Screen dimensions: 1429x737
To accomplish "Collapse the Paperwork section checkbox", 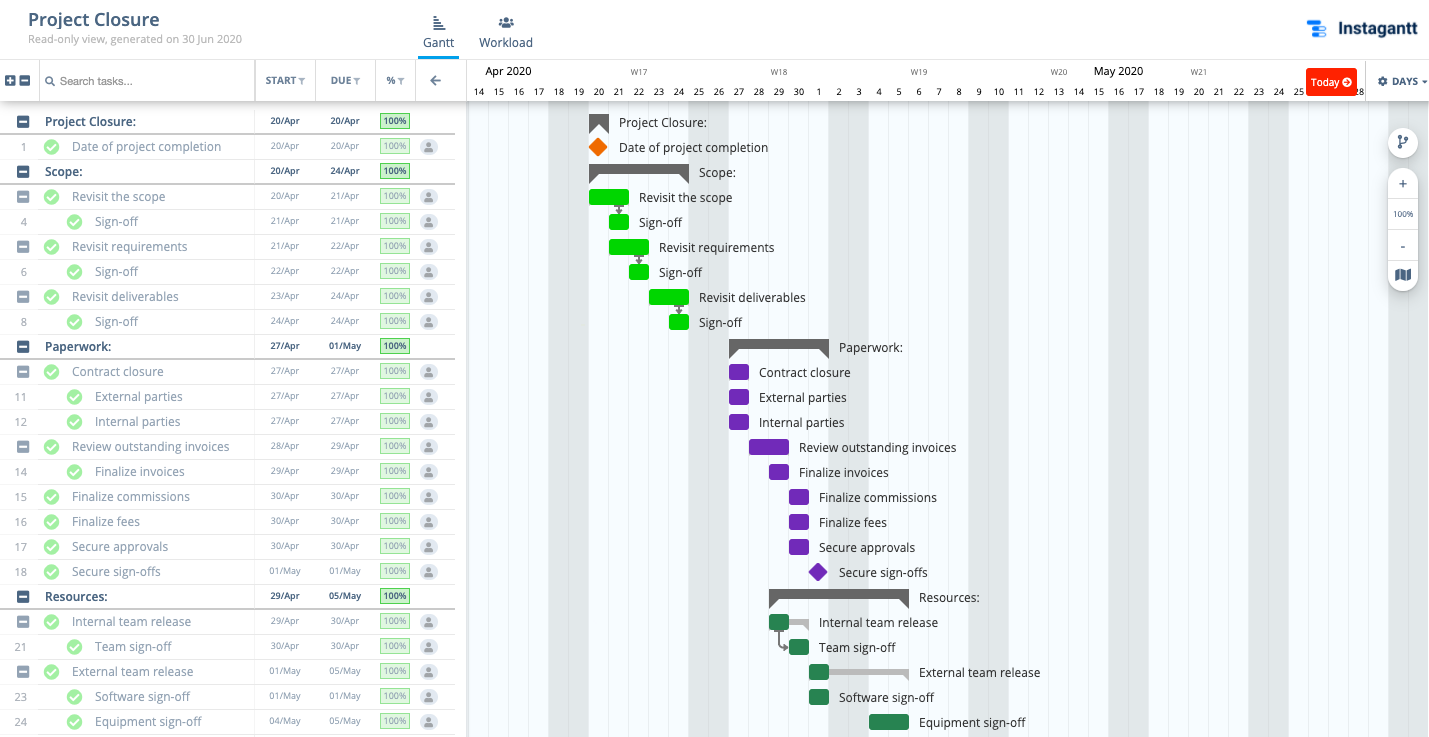I will [21, 346].
